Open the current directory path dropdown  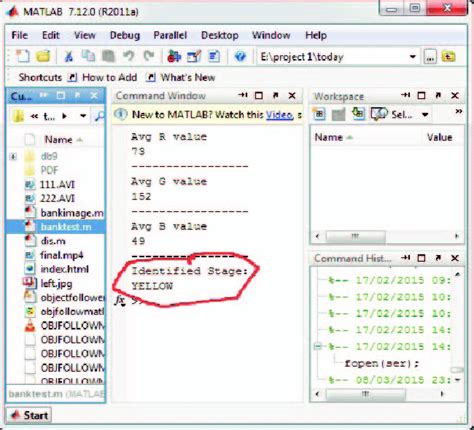(x=413, y=57)
